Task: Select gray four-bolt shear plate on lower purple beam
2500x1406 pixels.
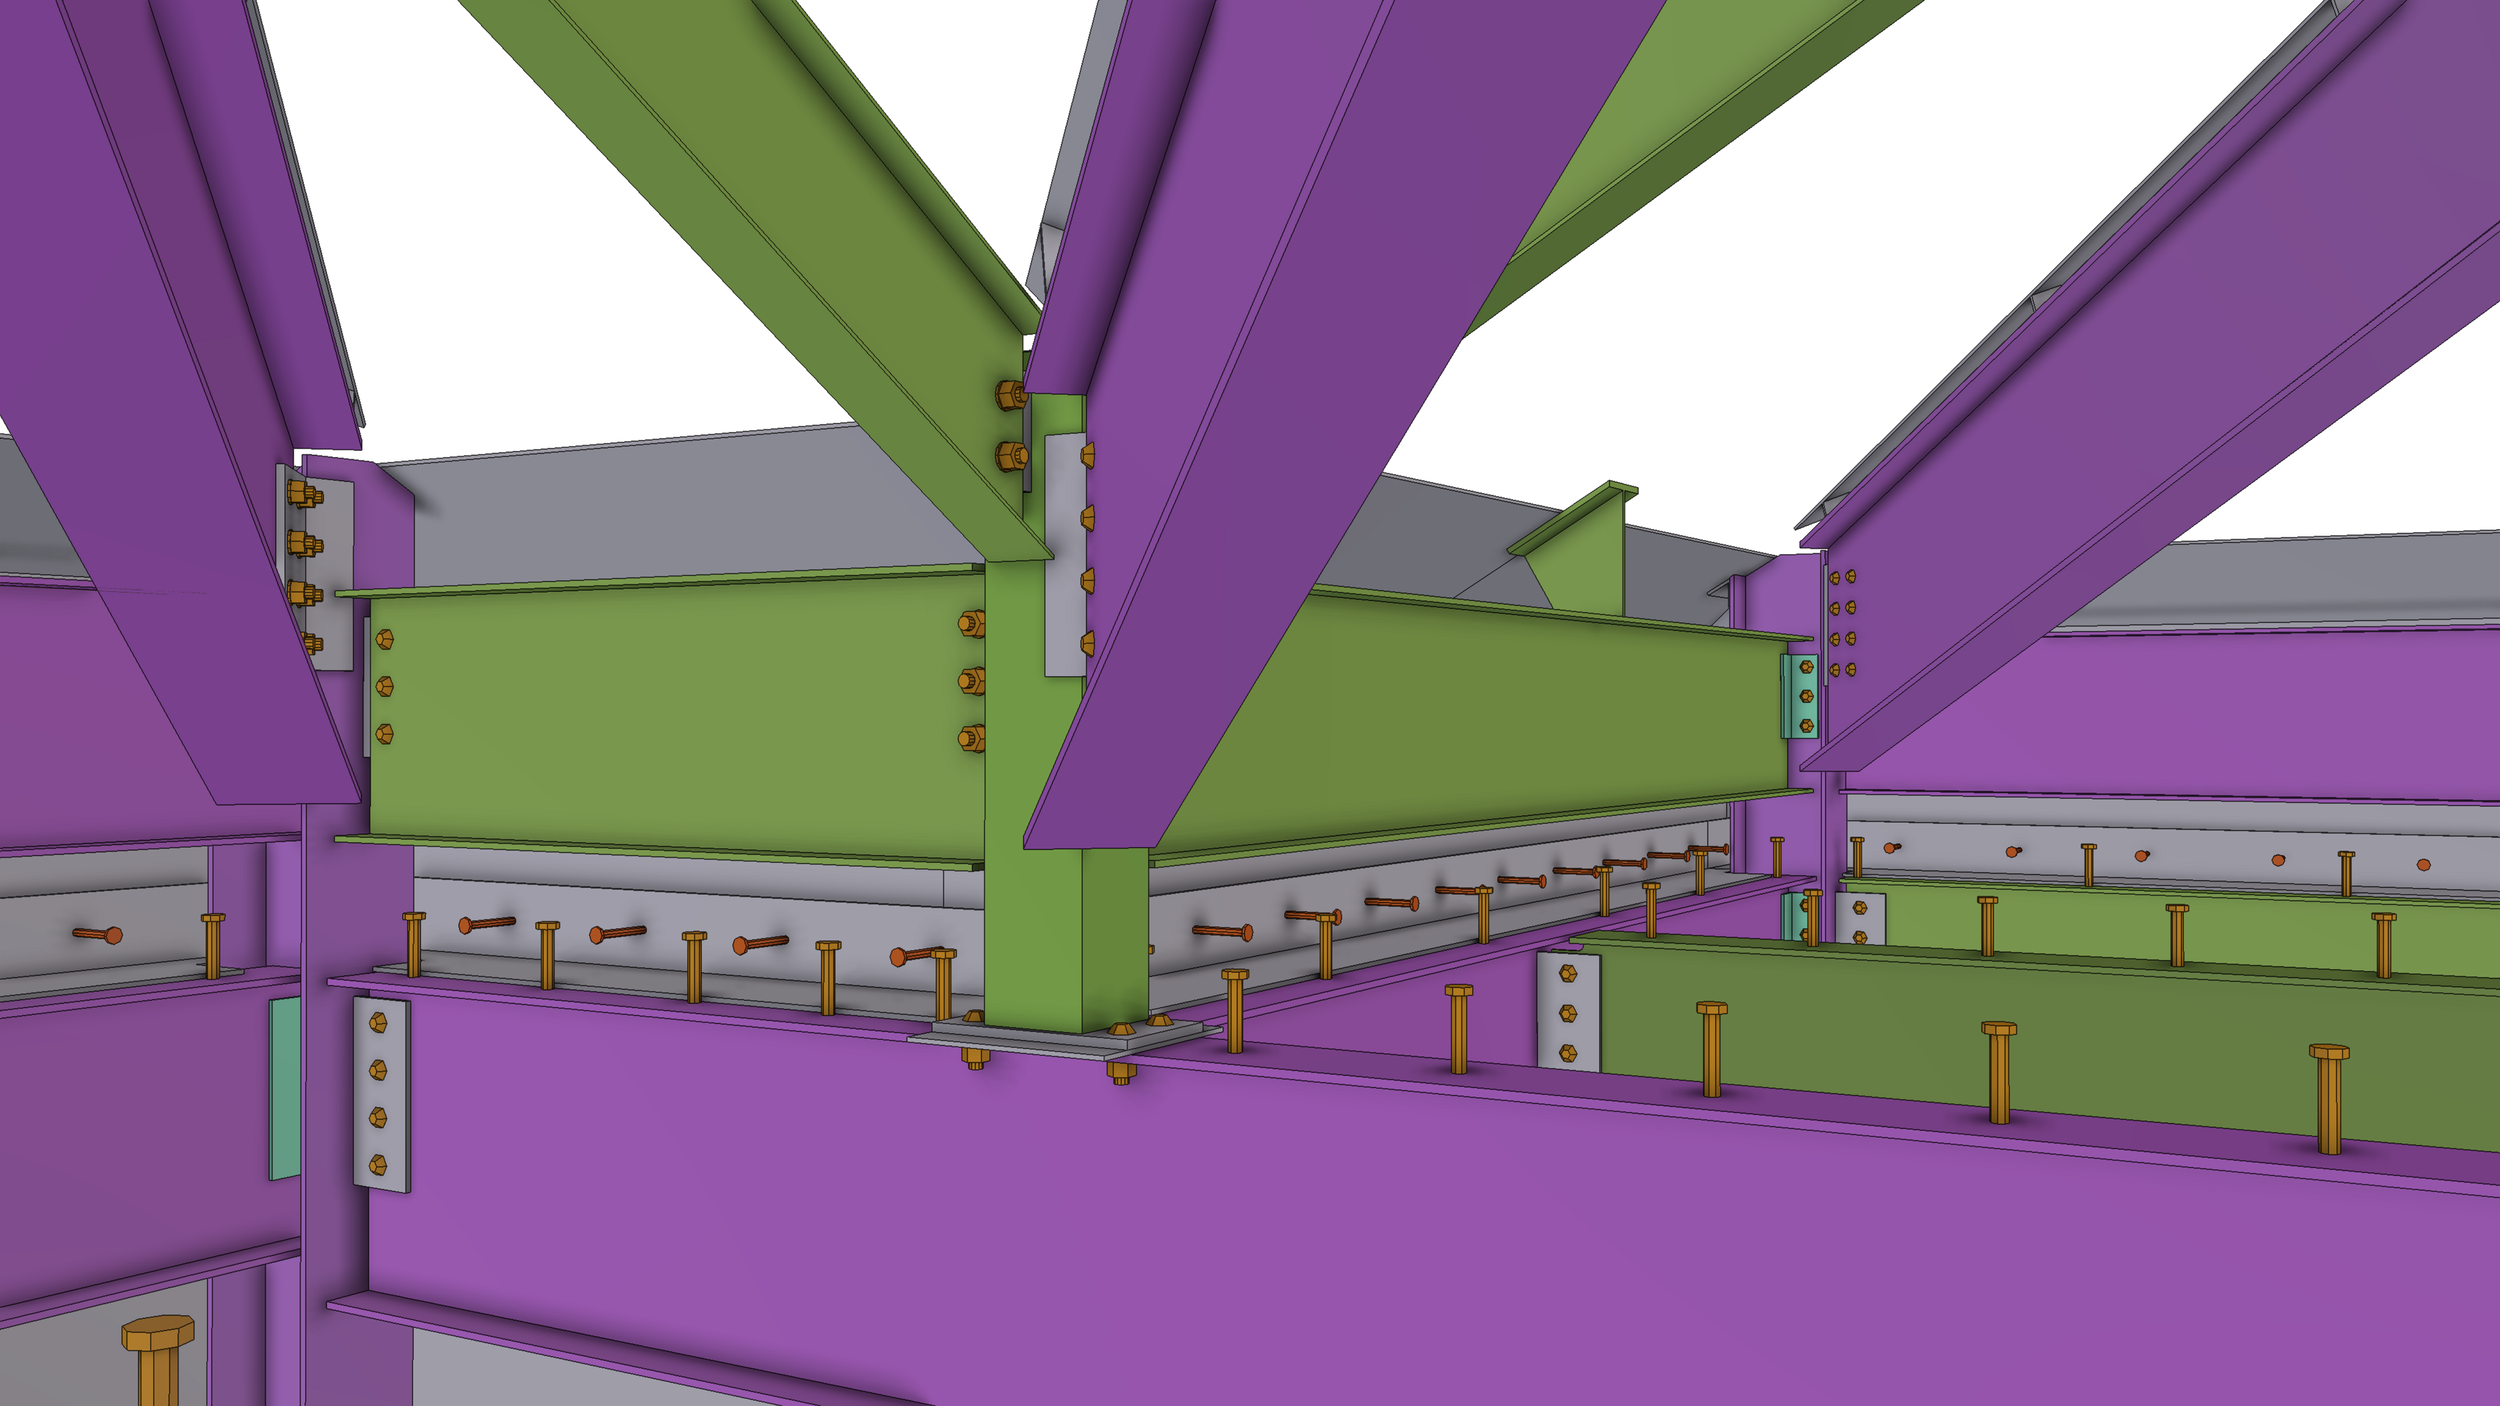Action: tap(381, 1094)
